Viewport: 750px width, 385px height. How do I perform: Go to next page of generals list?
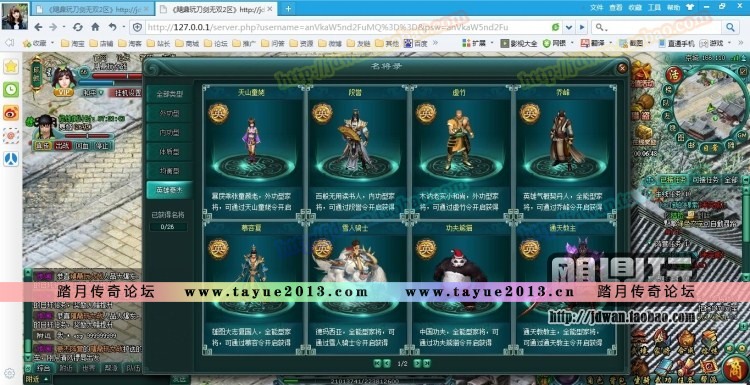pos(417,364)
